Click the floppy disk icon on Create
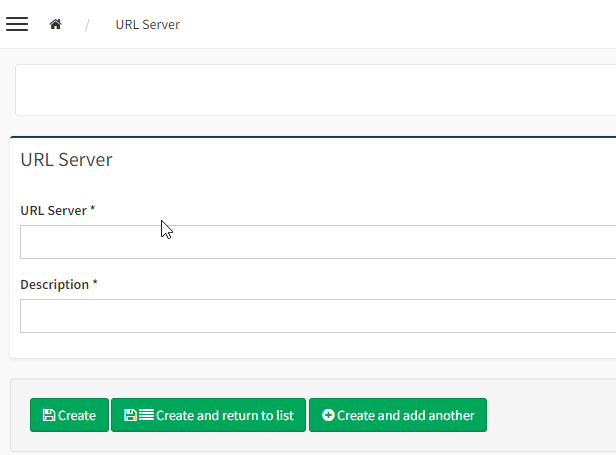Viewport: 616px width, 455px height. pos(48,416)
